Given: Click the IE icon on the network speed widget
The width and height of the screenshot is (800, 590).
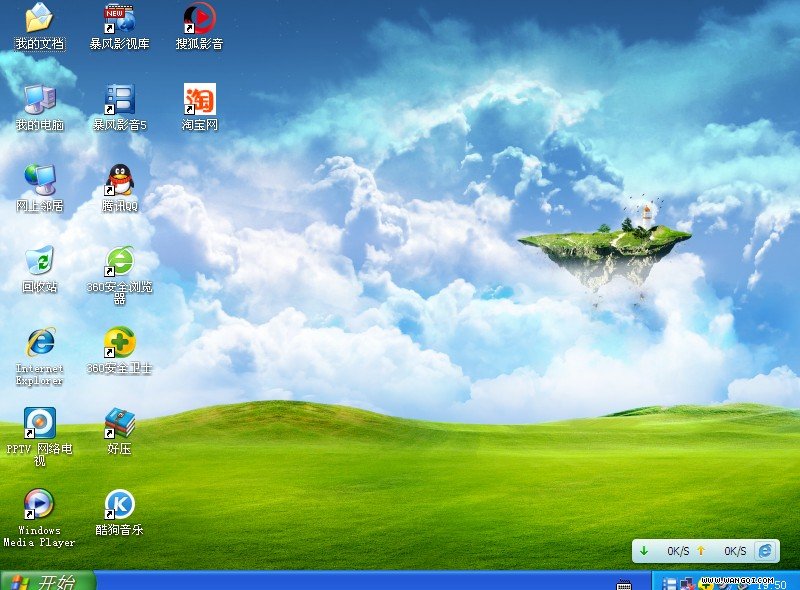Looking at the screenshot, I should coord(765,551).
